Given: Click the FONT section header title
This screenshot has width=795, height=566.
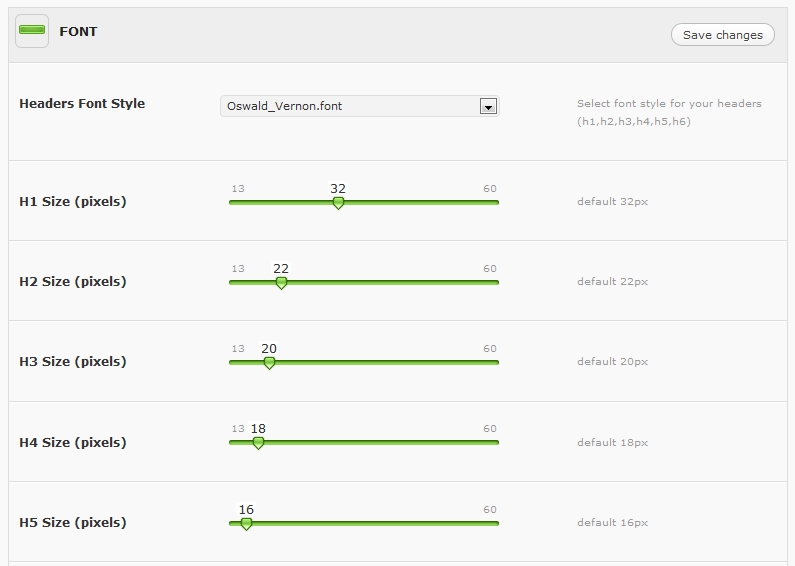Looking at the screenshot, I should pyautogui.click(x=78, y=31).
